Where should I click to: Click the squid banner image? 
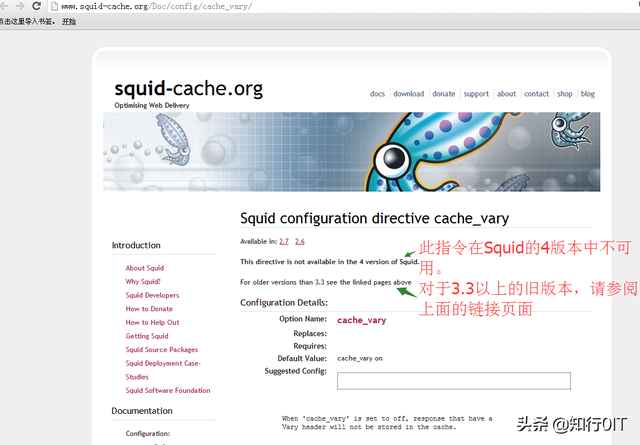(351, 152)
